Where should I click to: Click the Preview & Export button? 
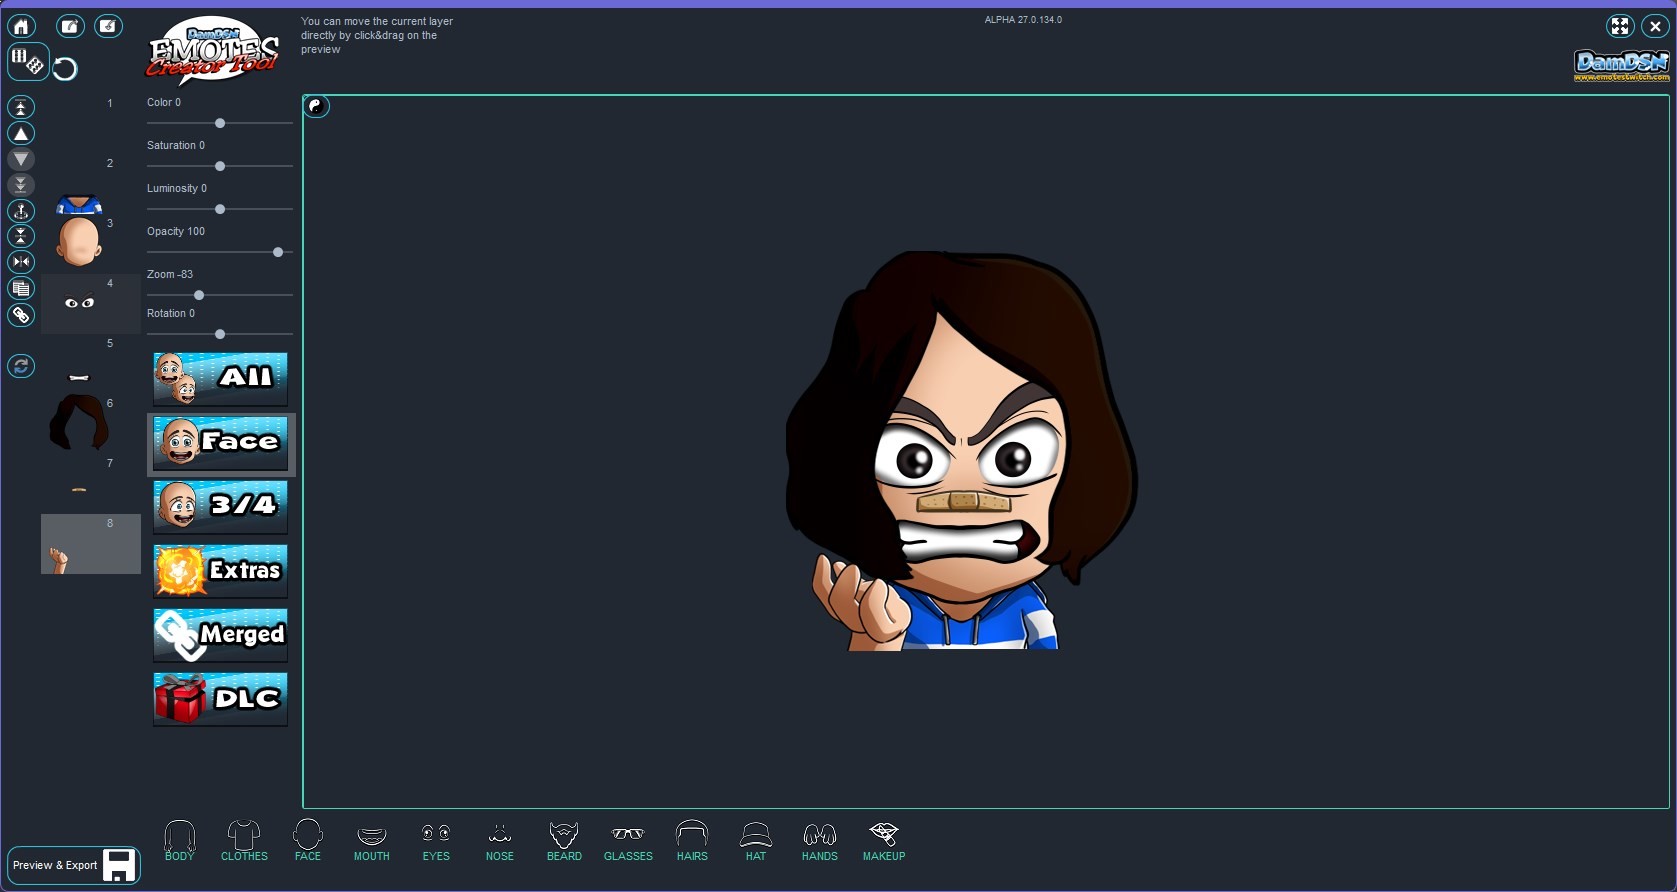pyautogui.click(x=73, y=865)
